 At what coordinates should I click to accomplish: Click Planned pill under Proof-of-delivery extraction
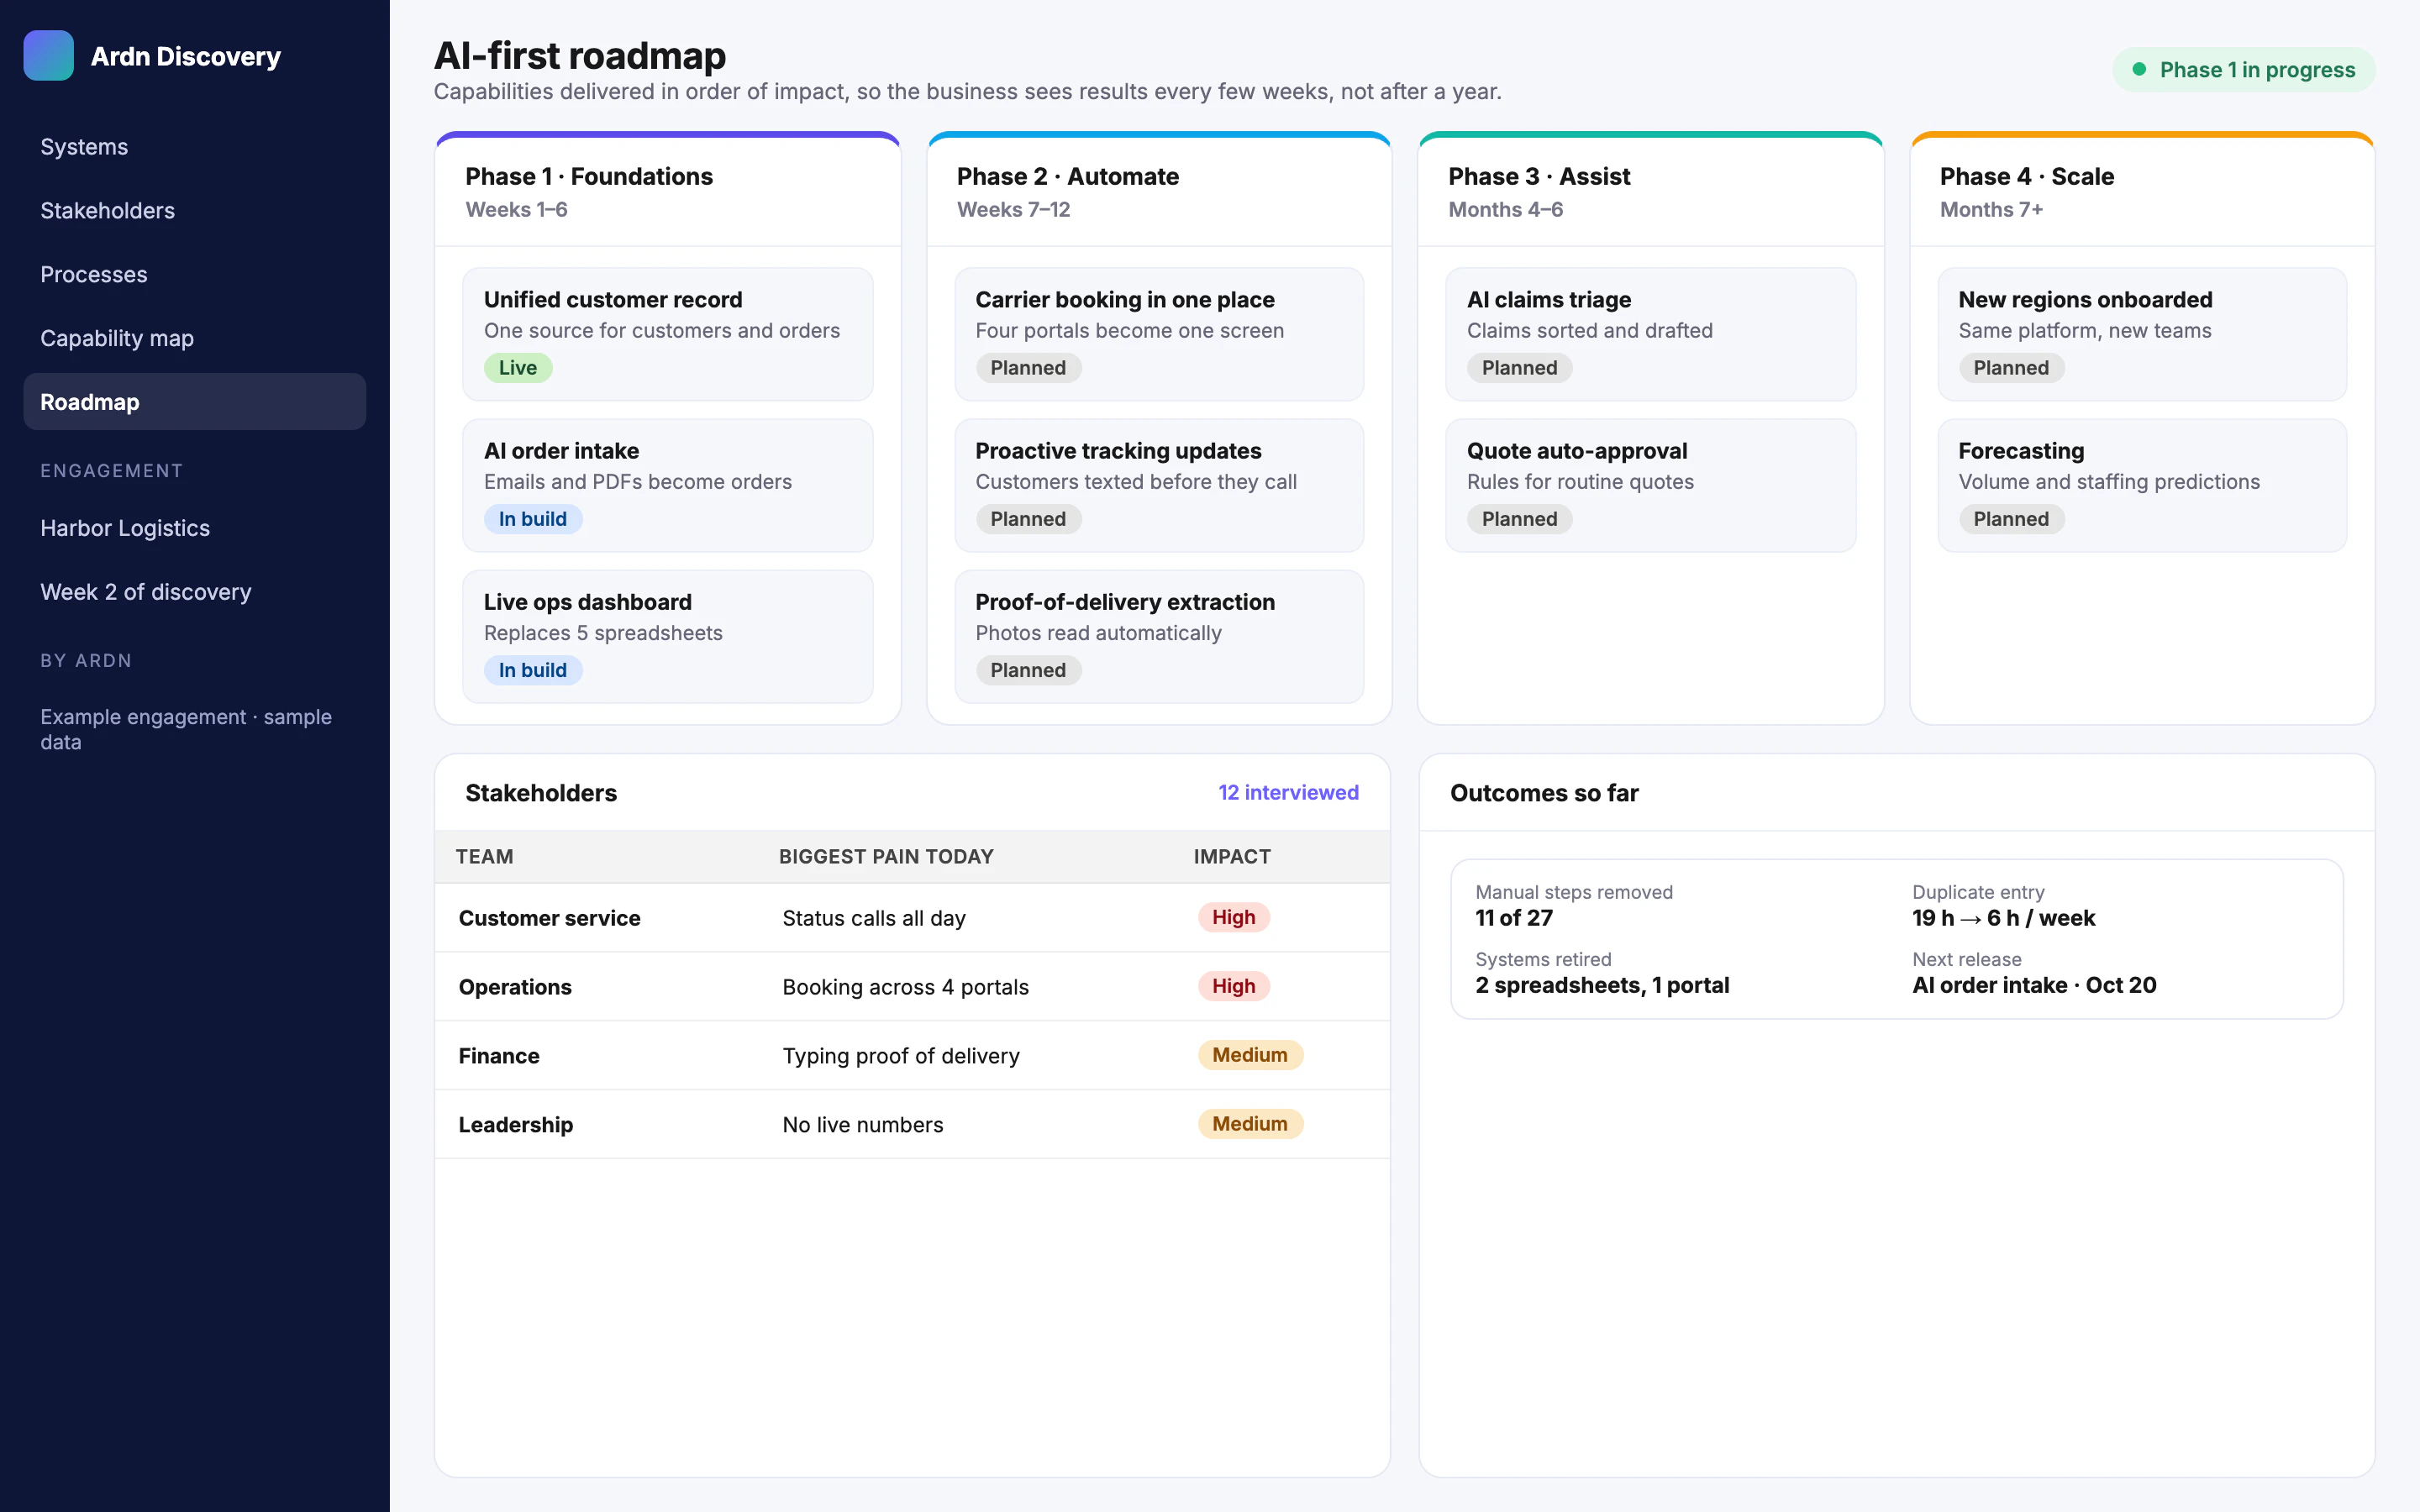pyautogui.click(x=1028, y=670)
